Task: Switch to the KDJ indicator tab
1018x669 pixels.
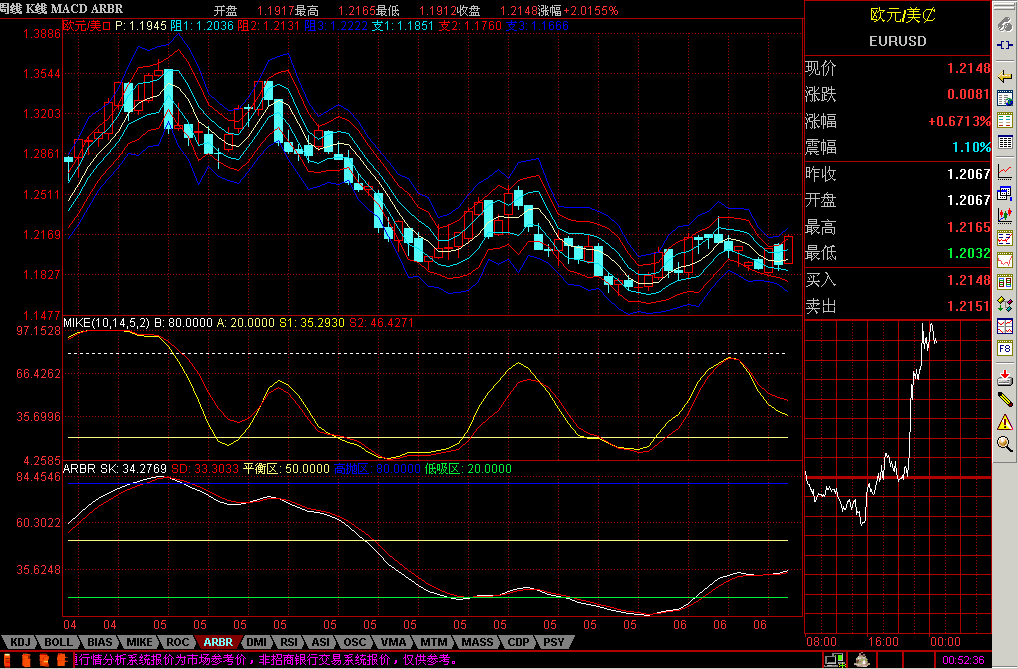Action: point(20,642)
